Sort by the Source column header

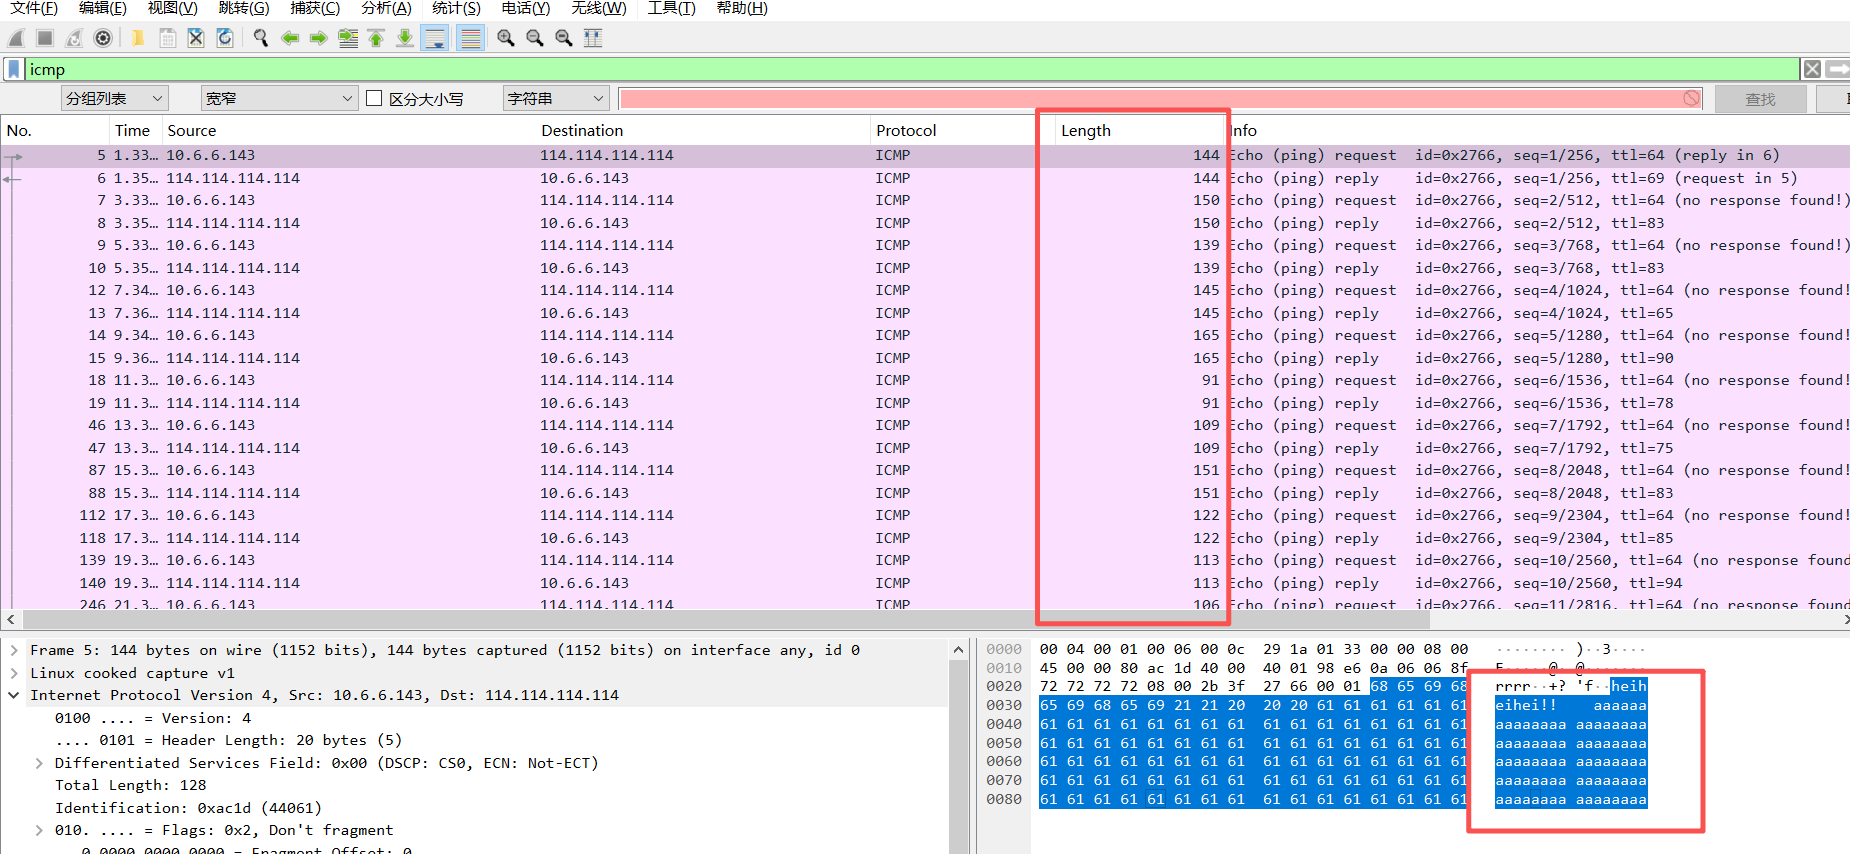[348, 130]
